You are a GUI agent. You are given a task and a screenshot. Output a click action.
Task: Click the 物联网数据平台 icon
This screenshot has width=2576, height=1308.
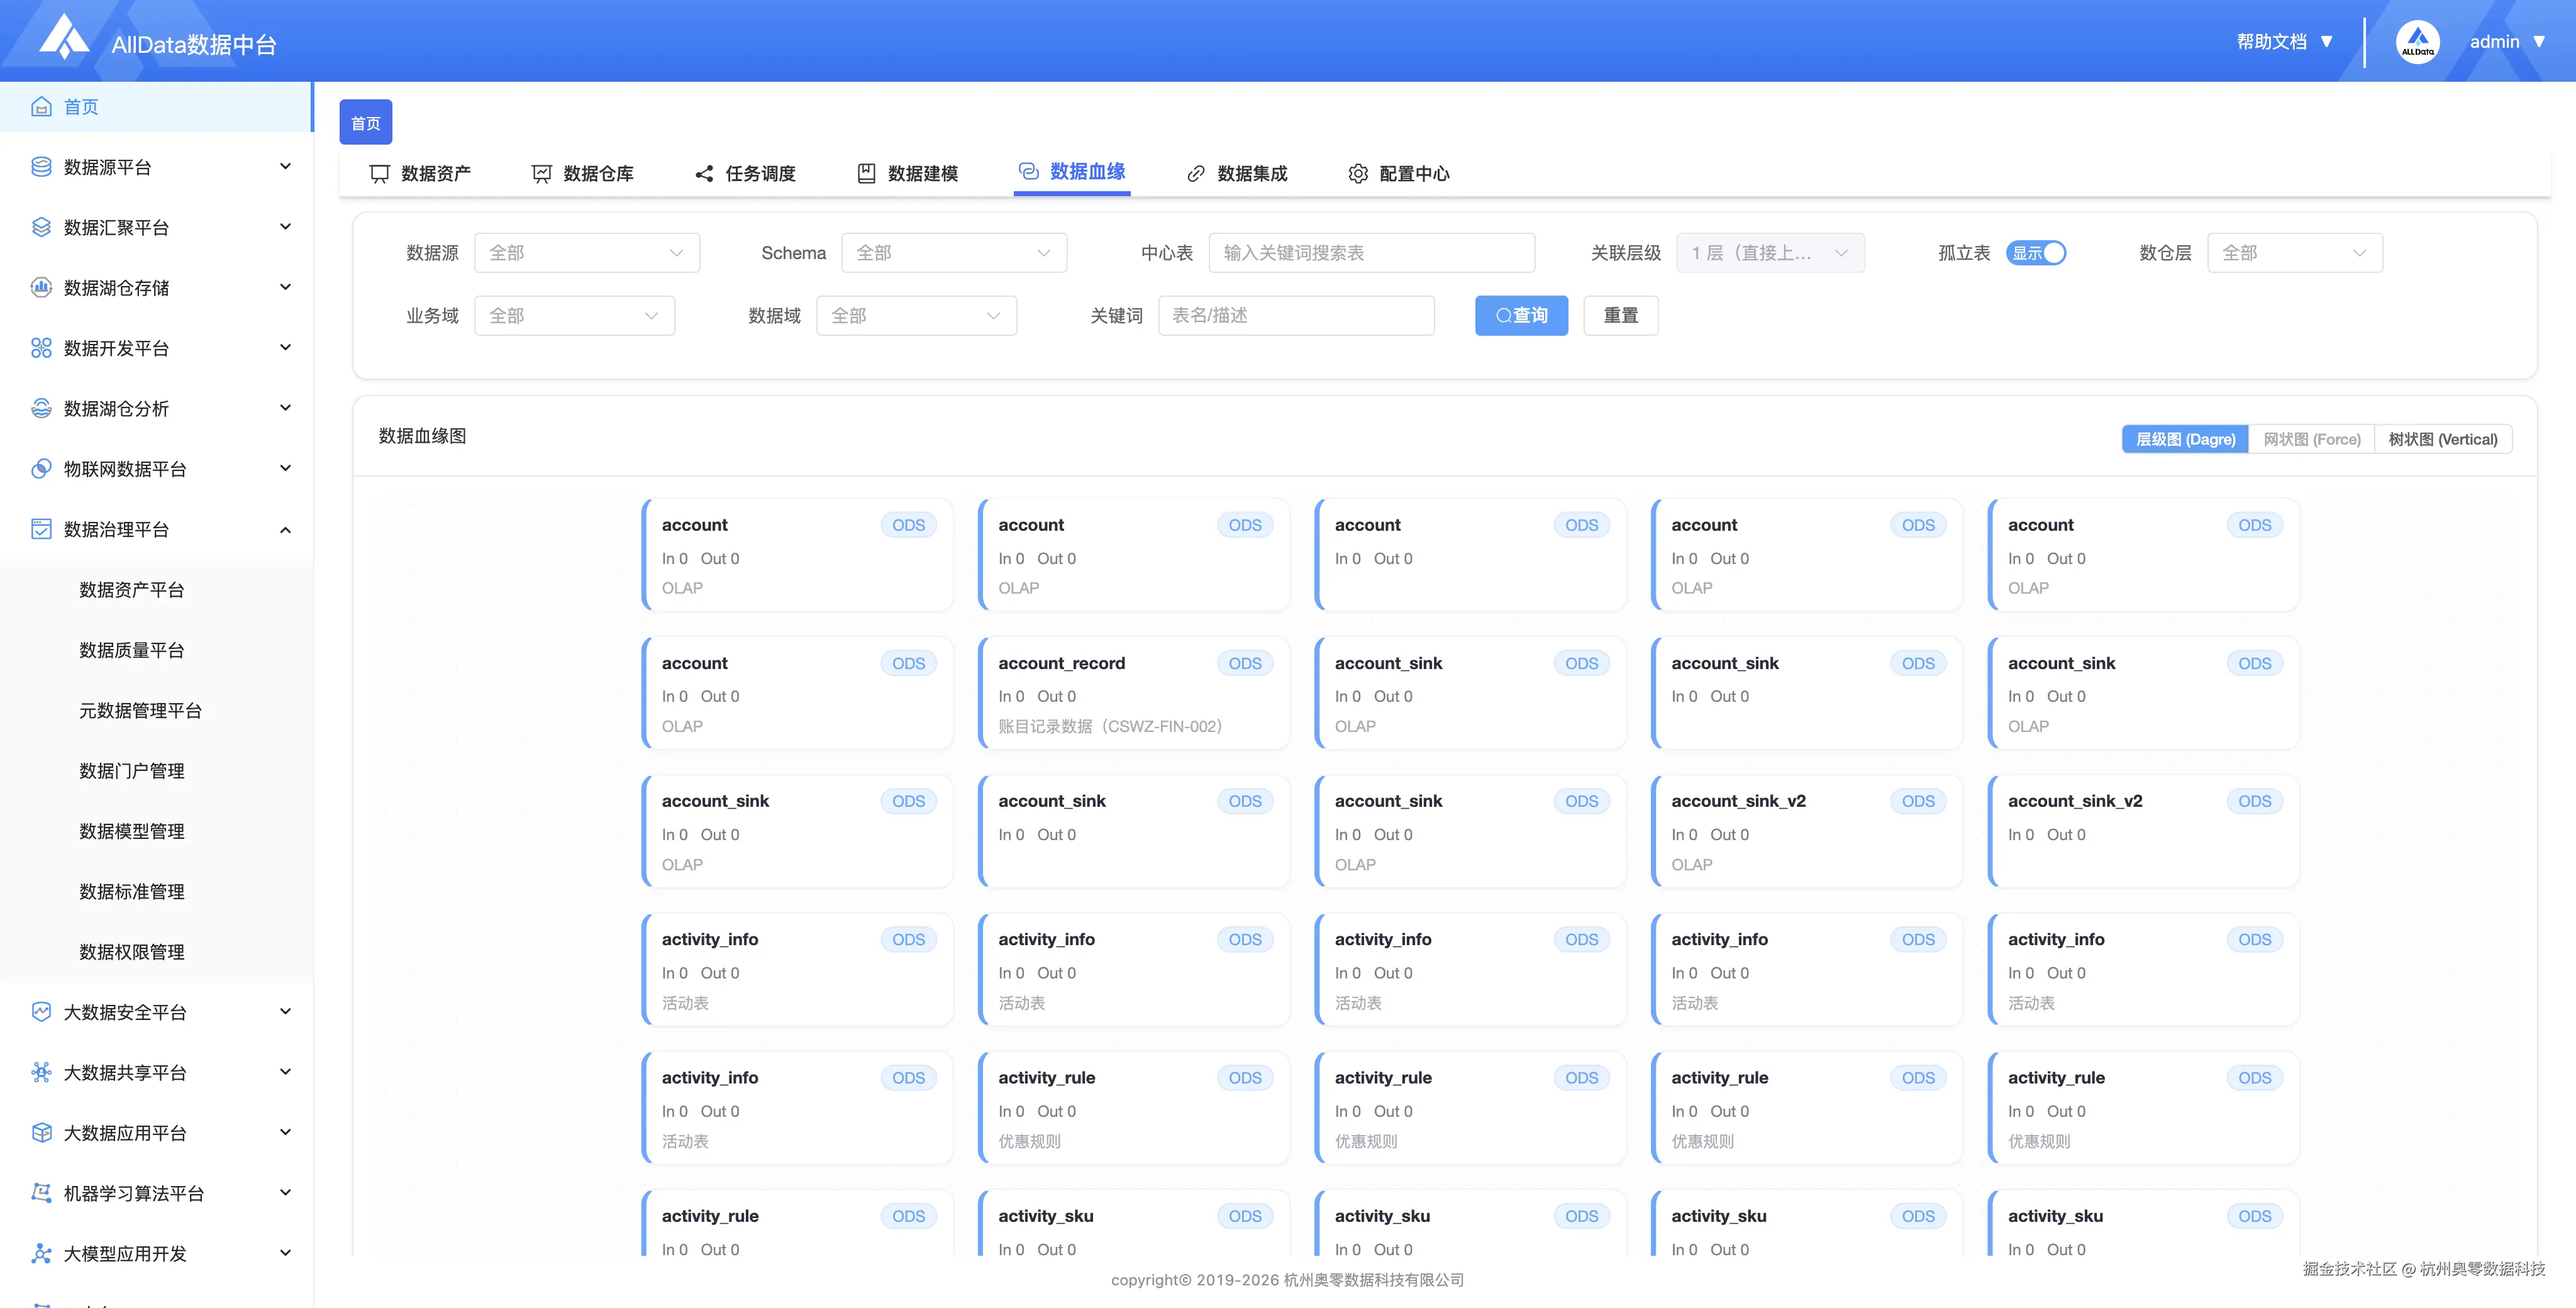point(41,468)
